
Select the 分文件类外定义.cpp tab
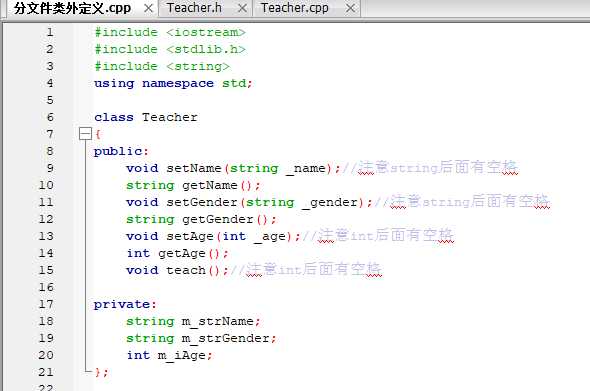coord(73,8)
